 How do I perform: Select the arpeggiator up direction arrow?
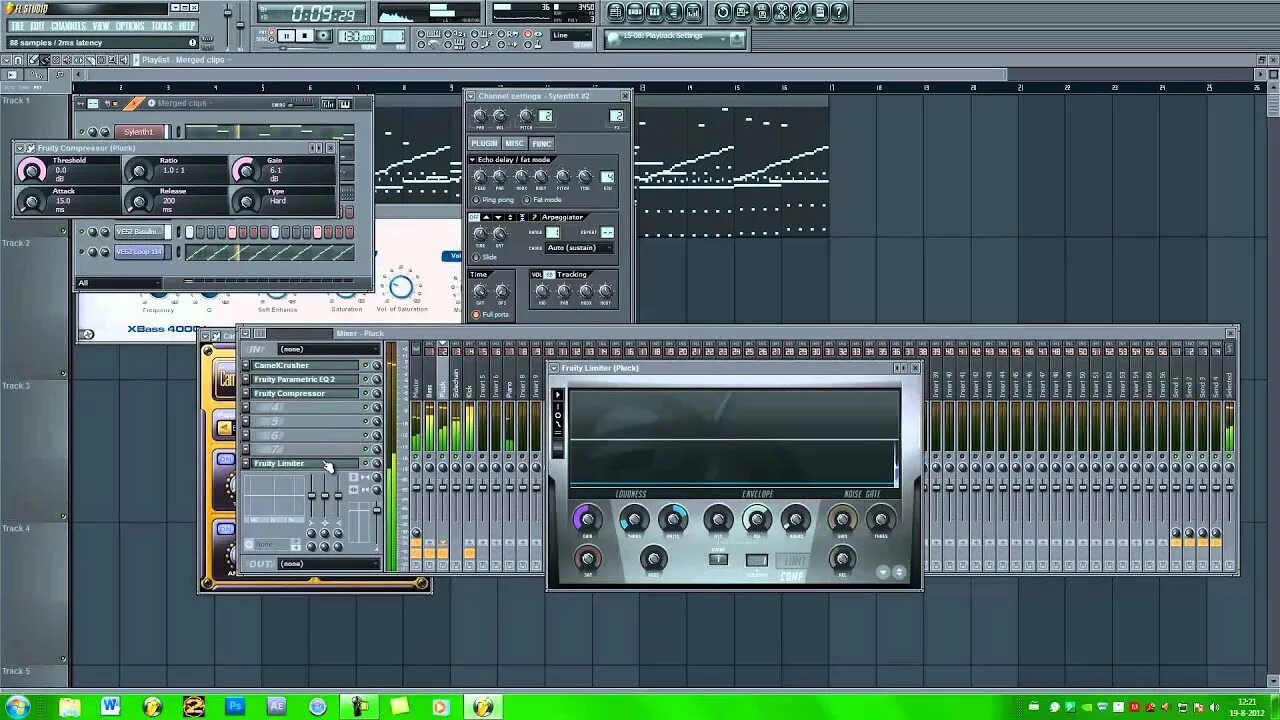pos(487,217)
